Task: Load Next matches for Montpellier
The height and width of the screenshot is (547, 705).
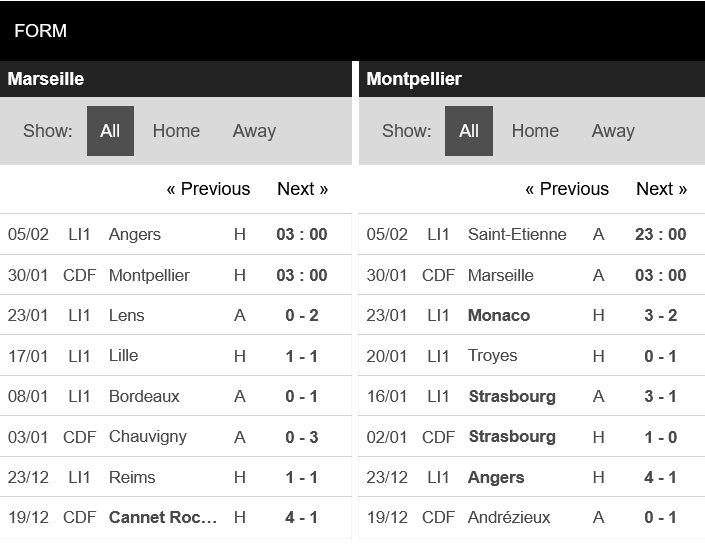Action: click(661, 189)
